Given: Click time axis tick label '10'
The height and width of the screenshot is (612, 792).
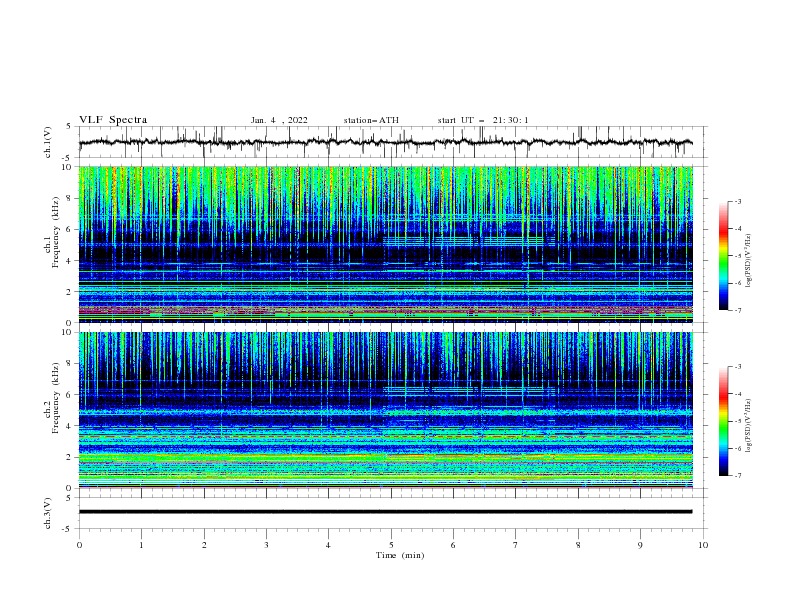Looking at the screenshot, I should tap(703, 545).
